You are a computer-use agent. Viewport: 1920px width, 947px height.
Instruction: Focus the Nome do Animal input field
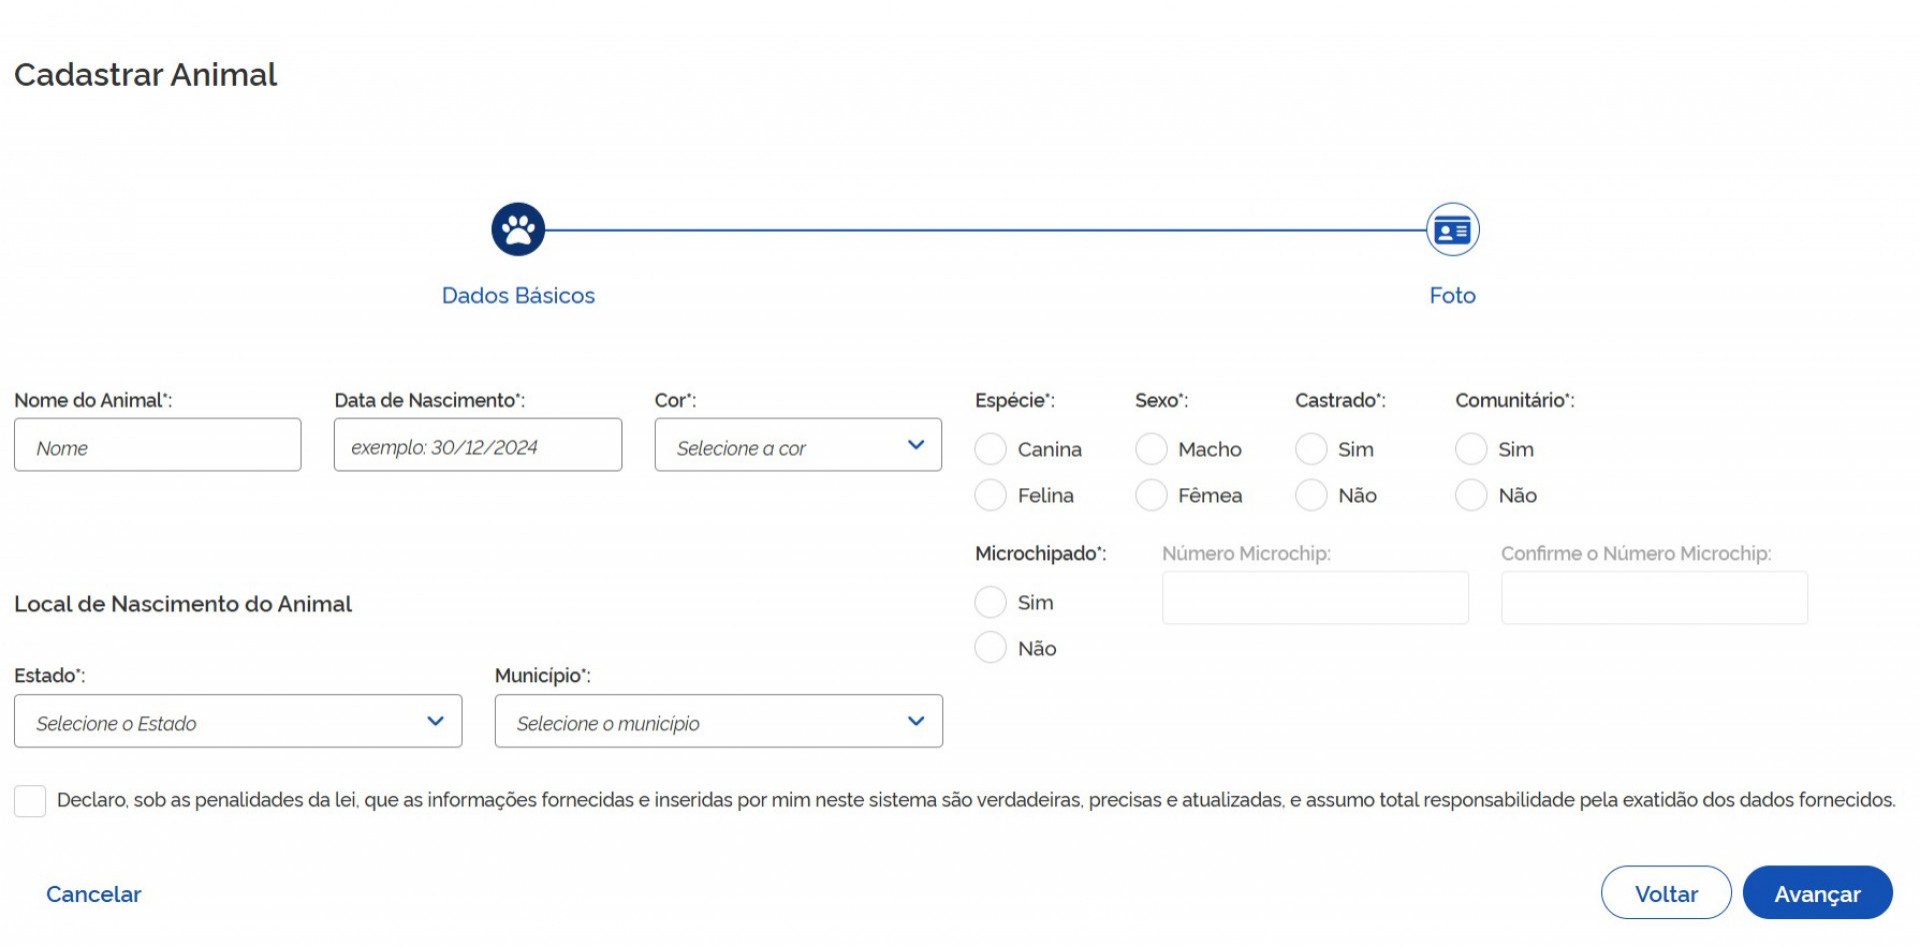[x=158, y=446]
